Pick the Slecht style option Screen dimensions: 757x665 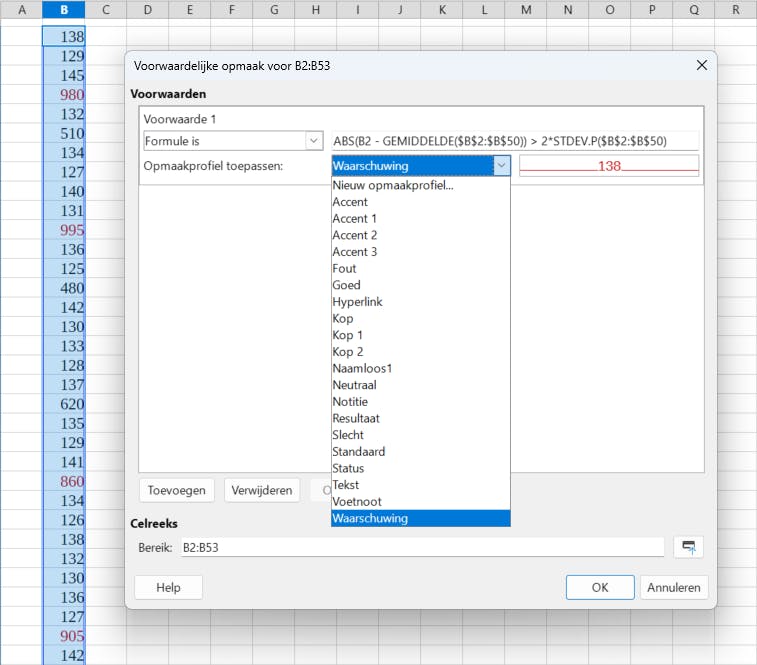[x=421, y=435]
